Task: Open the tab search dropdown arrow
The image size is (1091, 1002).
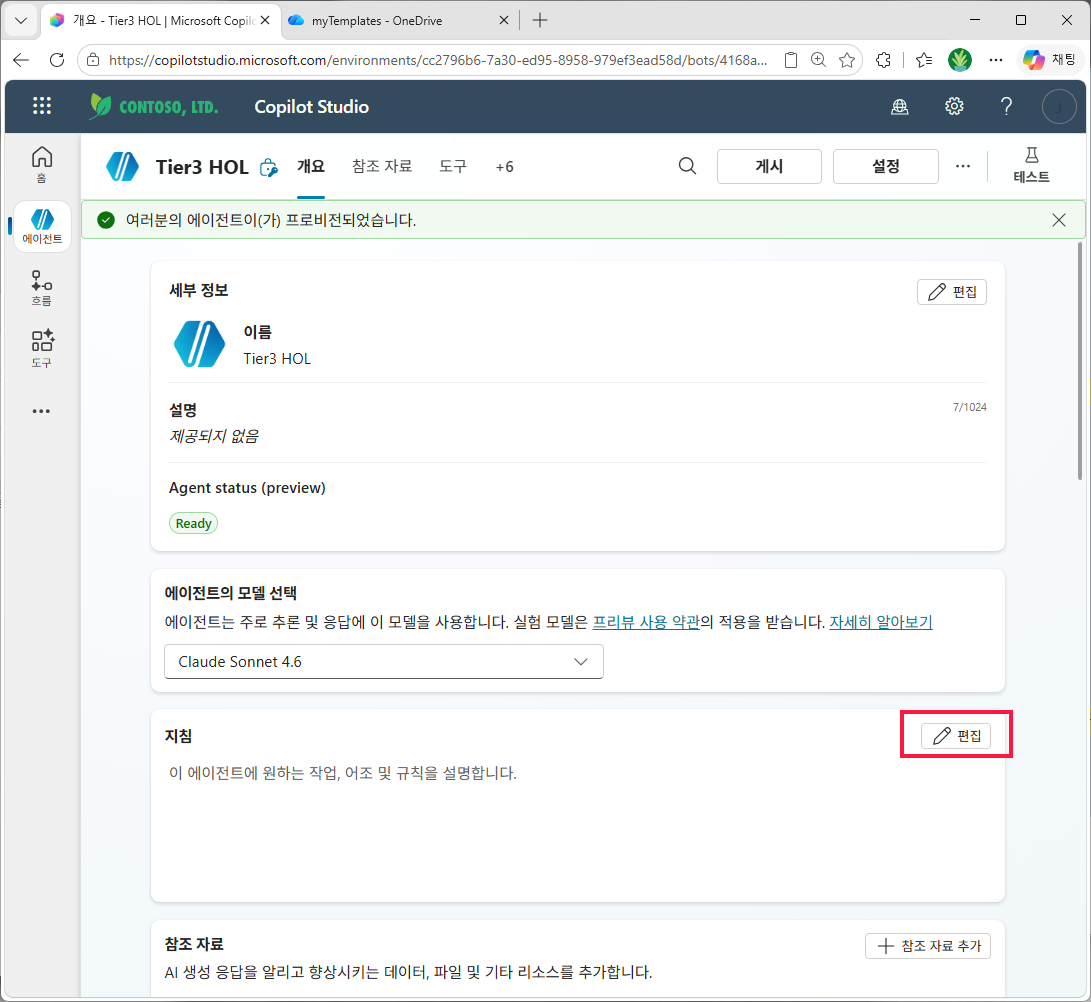Action: [21, 20]
